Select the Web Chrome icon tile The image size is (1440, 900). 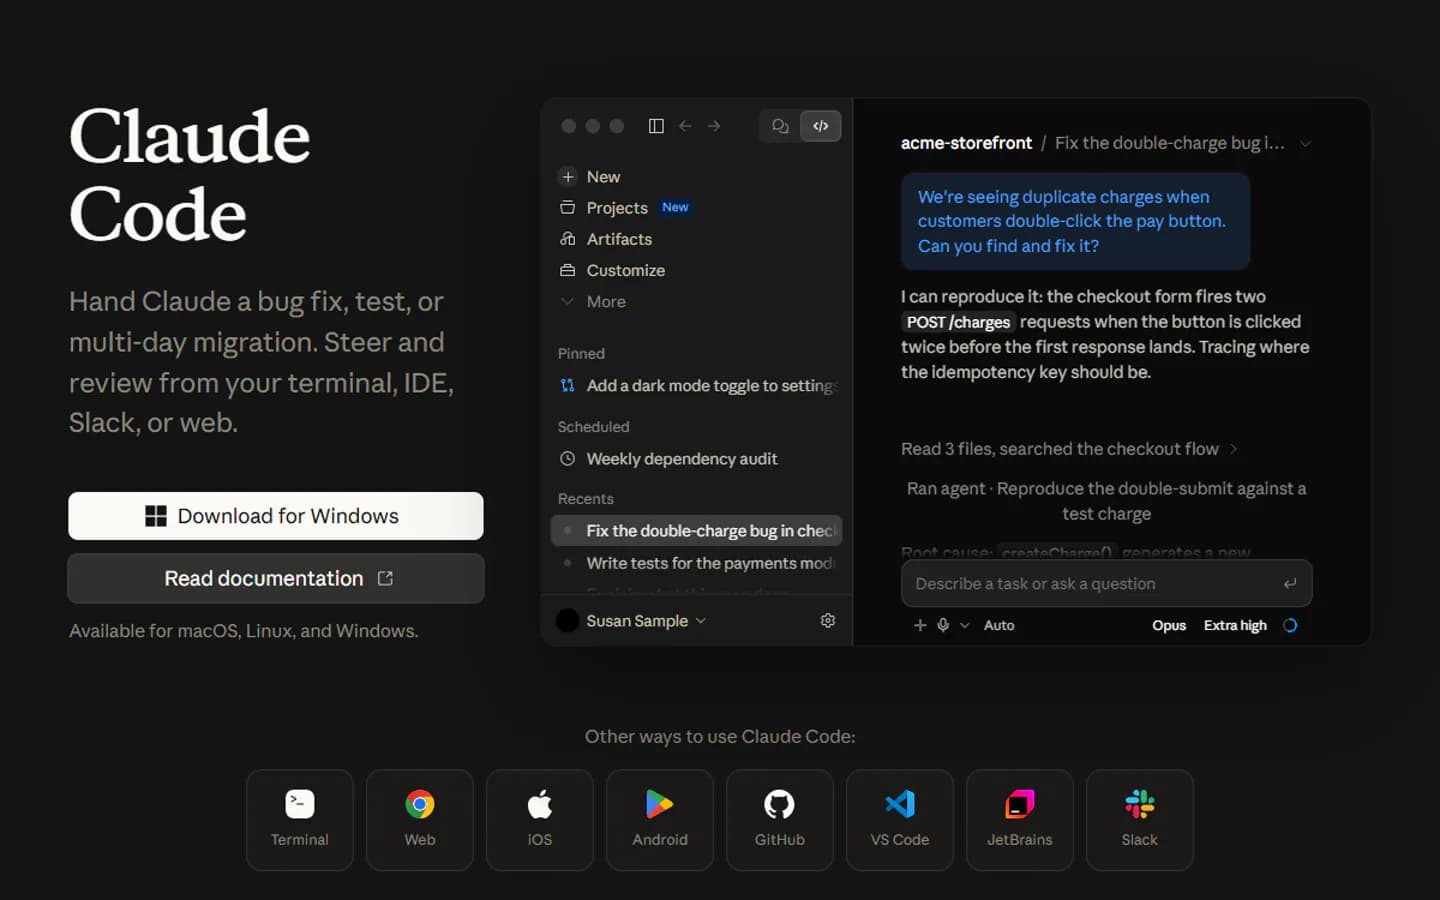(420, 820)
